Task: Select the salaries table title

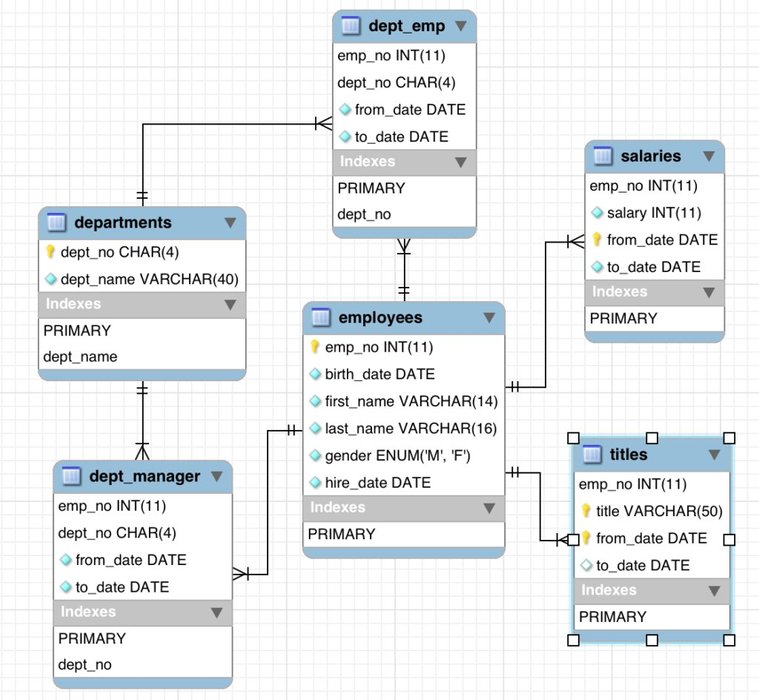Action: (651, 156)
